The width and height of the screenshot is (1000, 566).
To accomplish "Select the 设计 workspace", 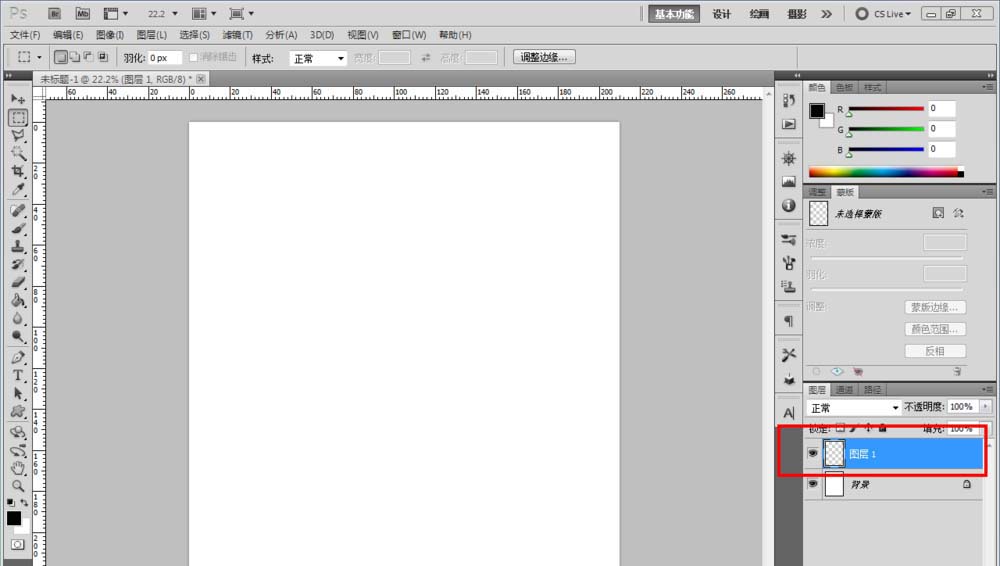I will pyautogui.click(x=721, y=13).
